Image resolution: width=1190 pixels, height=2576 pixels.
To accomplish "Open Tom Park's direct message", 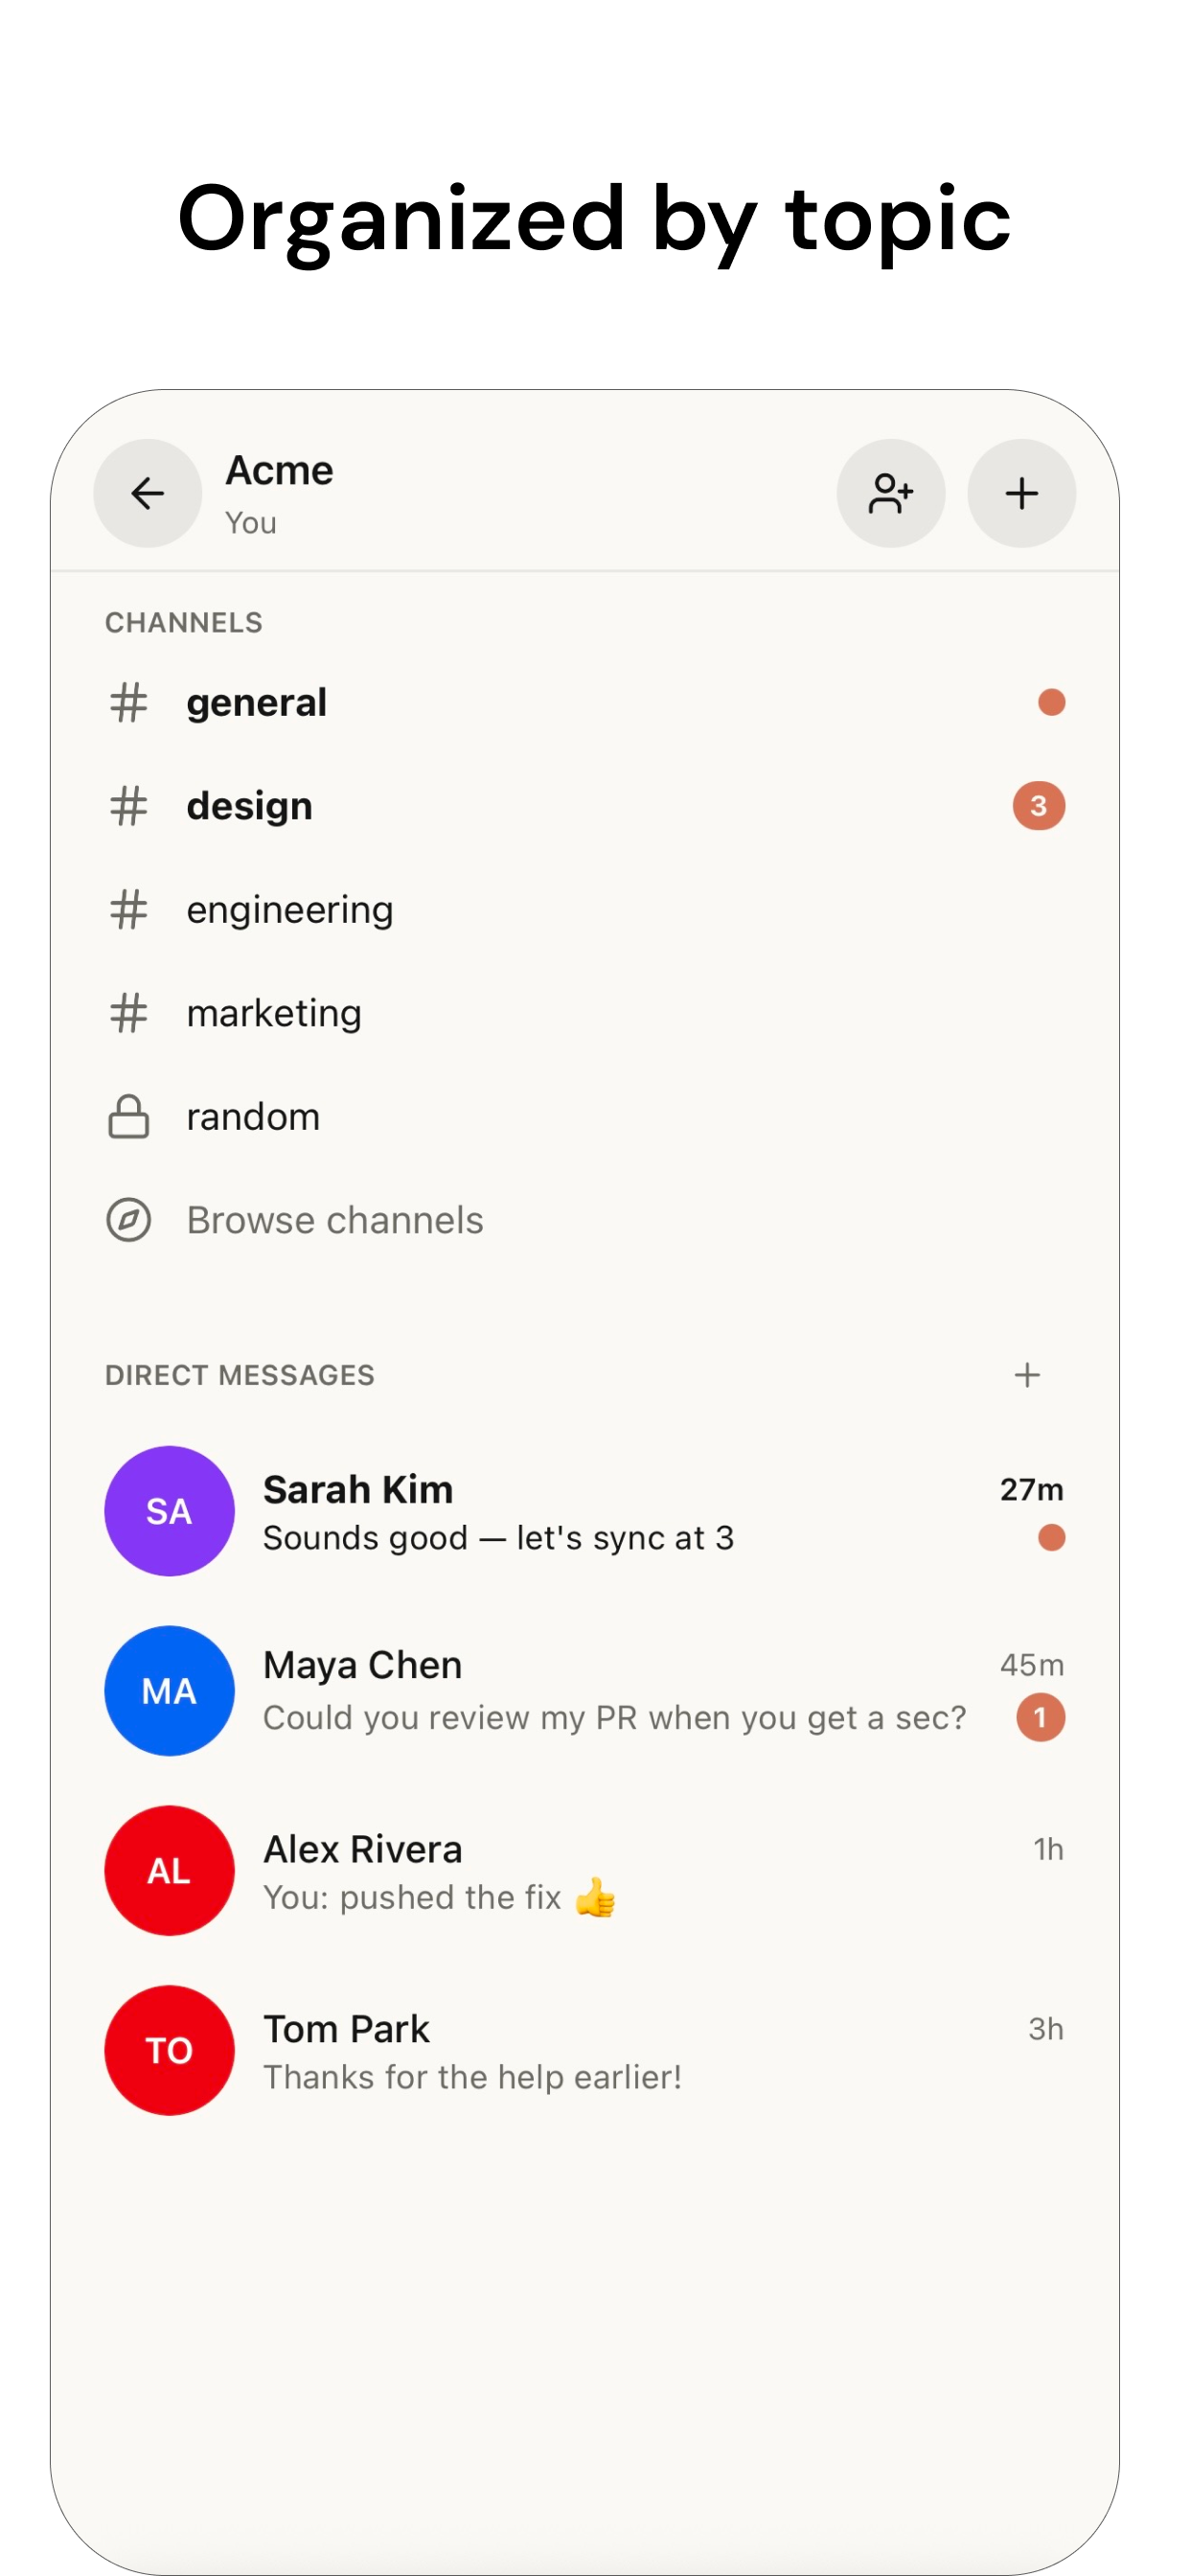I will [585, 2051].
